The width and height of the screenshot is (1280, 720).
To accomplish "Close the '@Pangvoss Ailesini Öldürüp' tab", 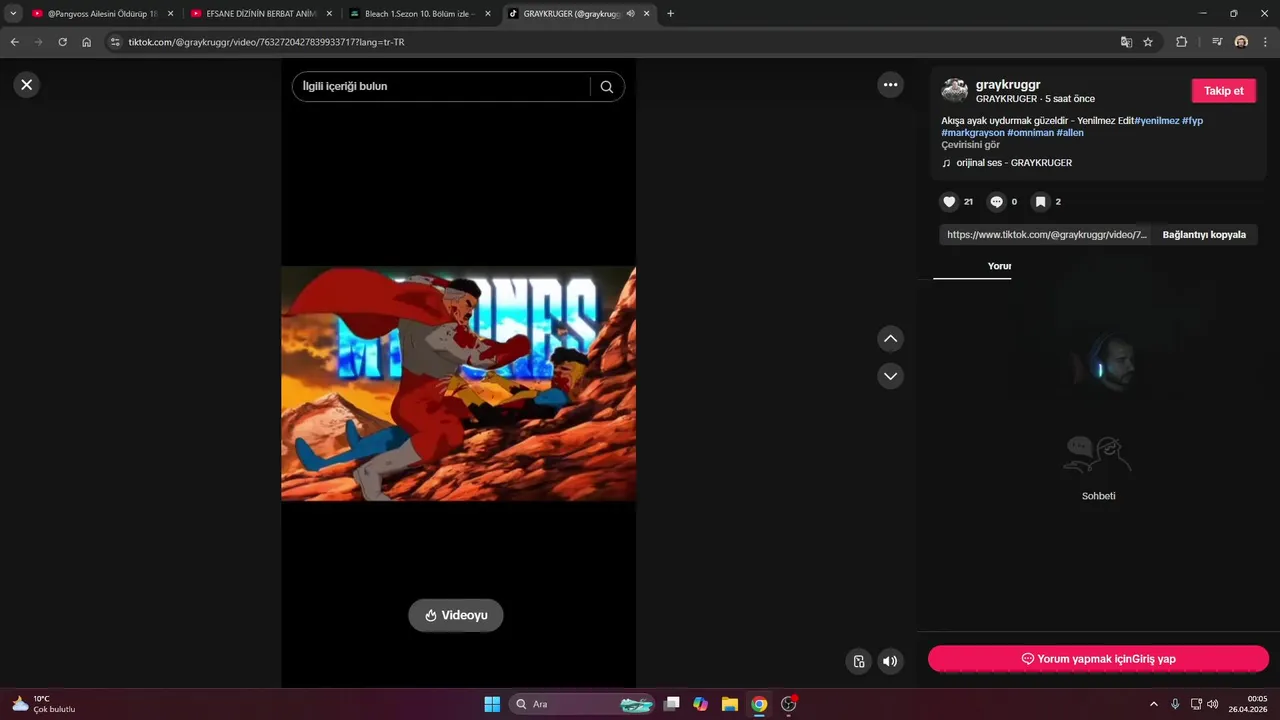I will coord(170,14).
